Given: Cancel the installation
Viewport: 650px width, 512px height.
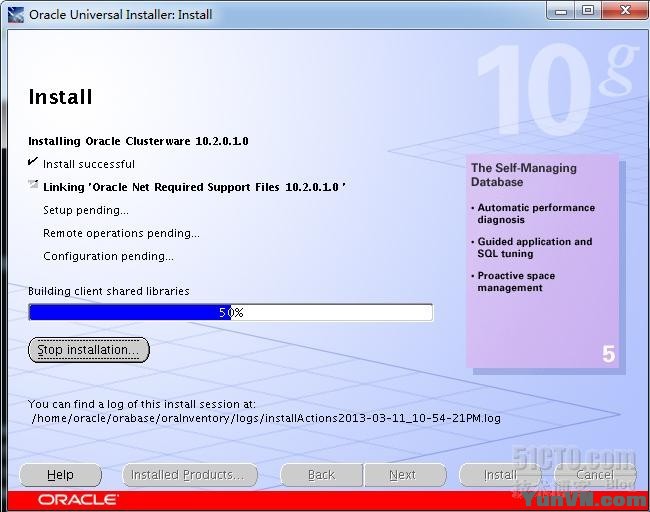Looking at the screenshot, I should 595,475.
